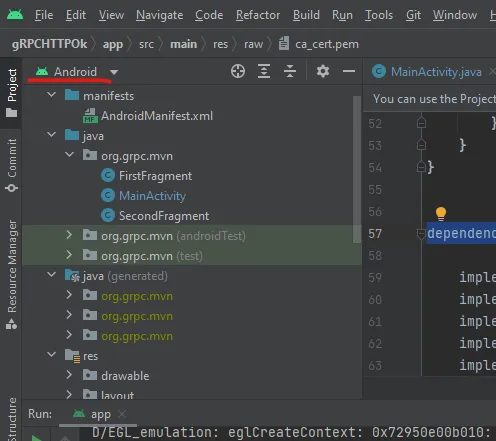Screen dimensions: 496x441
Task: Open the Commit tool window tab
Action: (11, 166)
